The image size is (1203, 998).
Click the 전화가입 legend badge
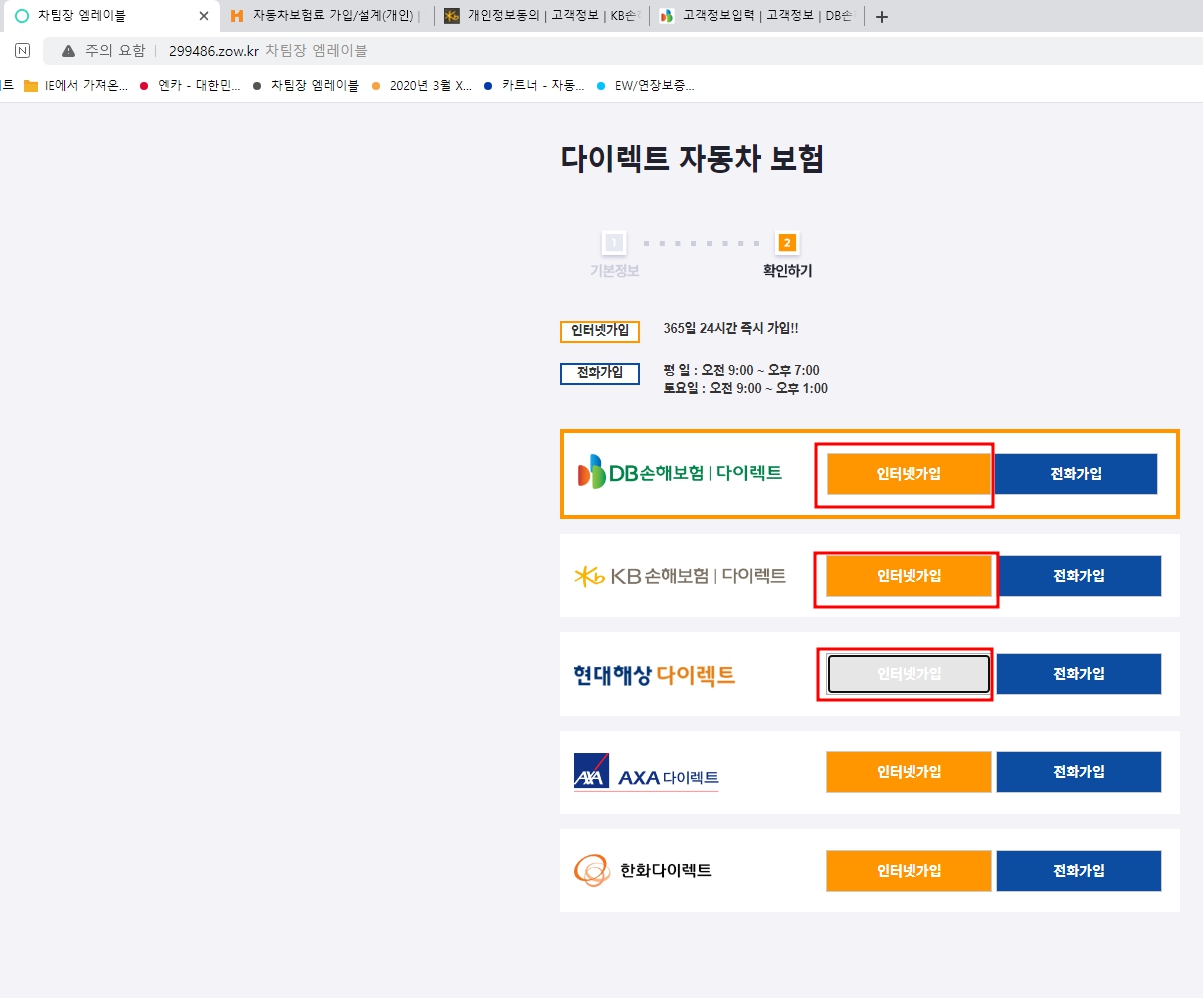click(599, 373)
